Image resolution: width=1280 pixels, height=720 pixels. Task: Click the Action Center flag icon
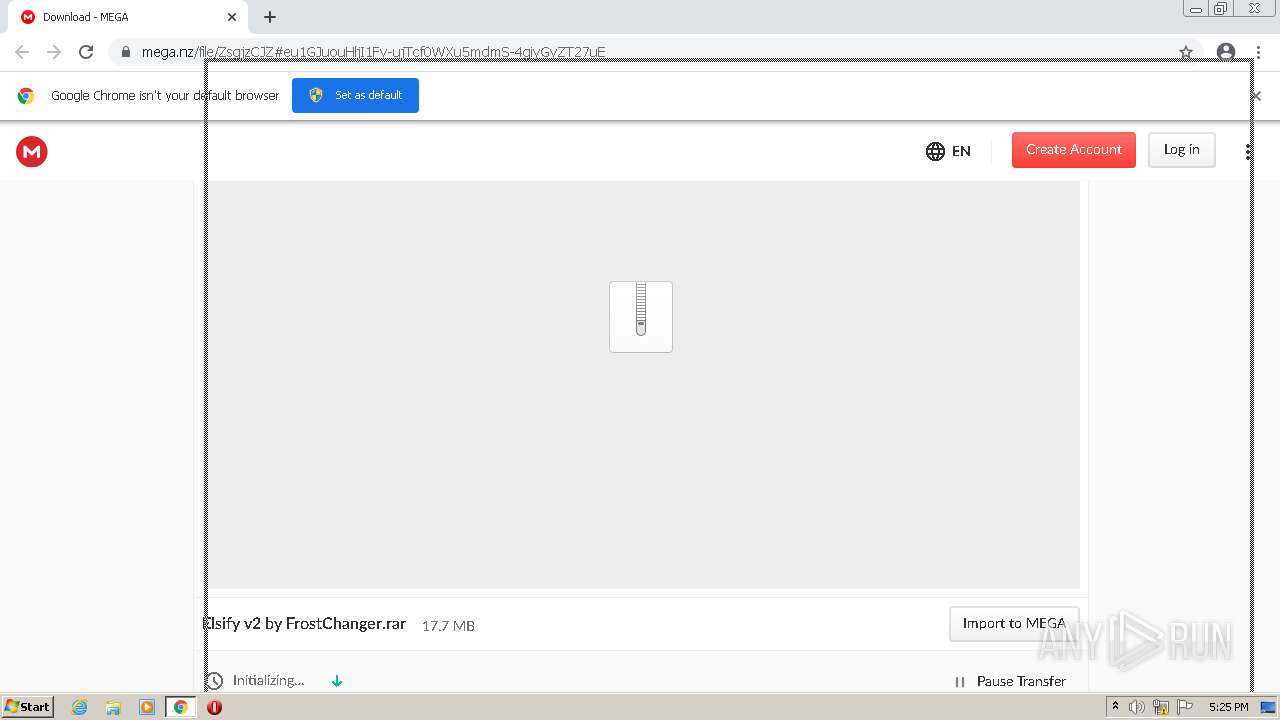coord(1185,707)
